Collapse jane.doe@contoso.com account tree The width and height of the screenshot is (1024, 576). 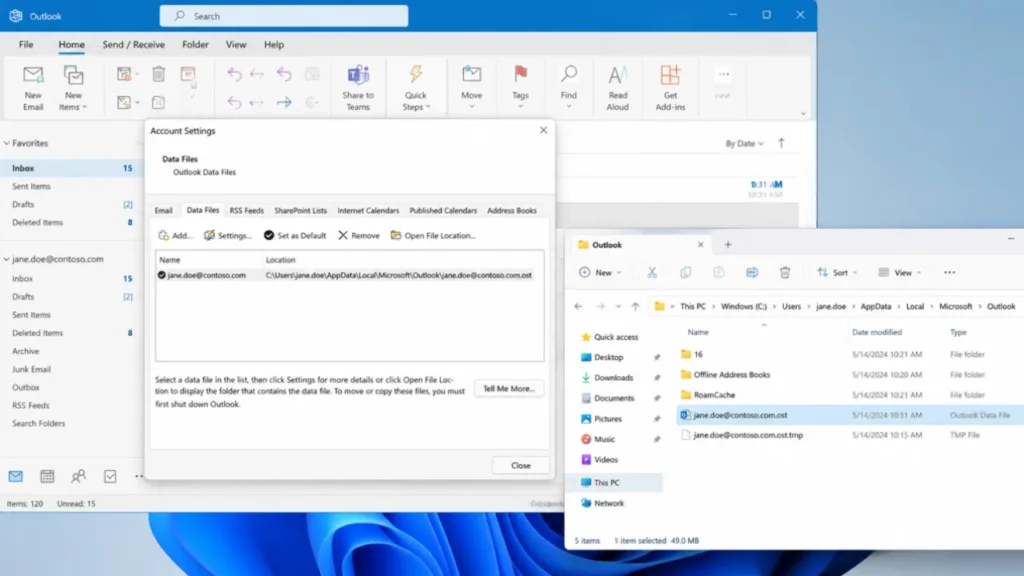(7, 259)
